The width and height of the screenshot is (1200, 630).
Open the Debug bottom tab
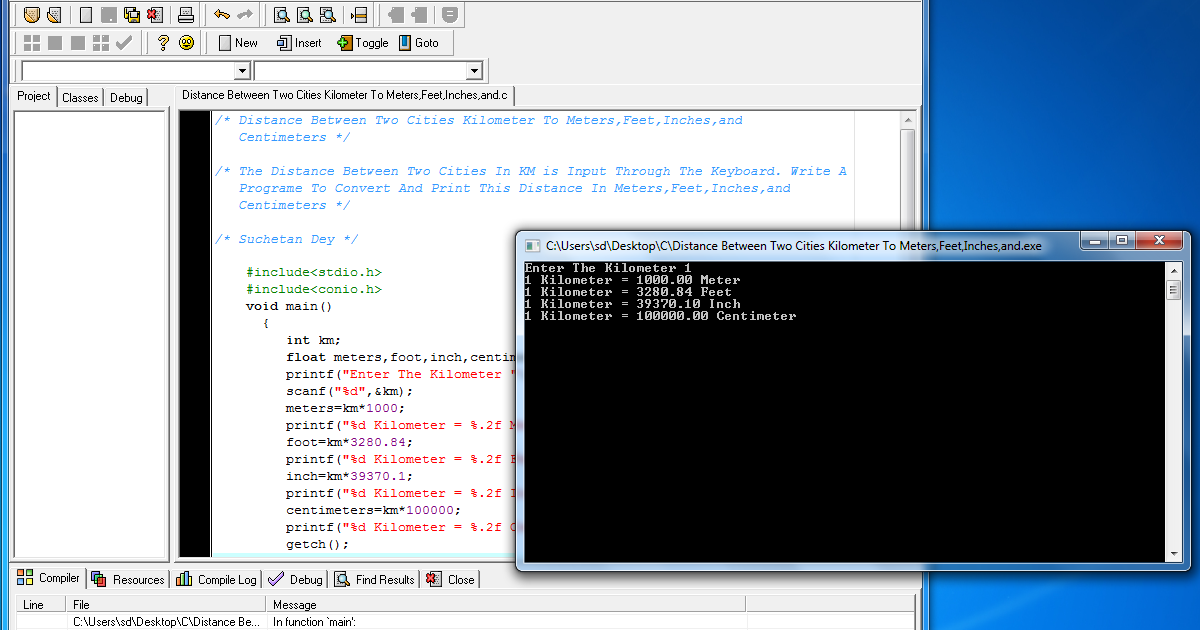point(296,579)
